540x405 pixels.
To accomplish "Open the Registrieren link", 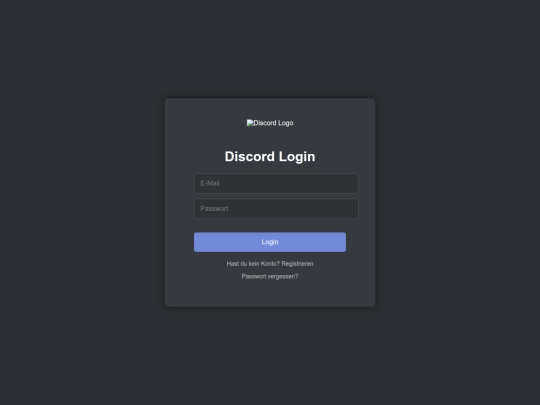I will (297, 264).
